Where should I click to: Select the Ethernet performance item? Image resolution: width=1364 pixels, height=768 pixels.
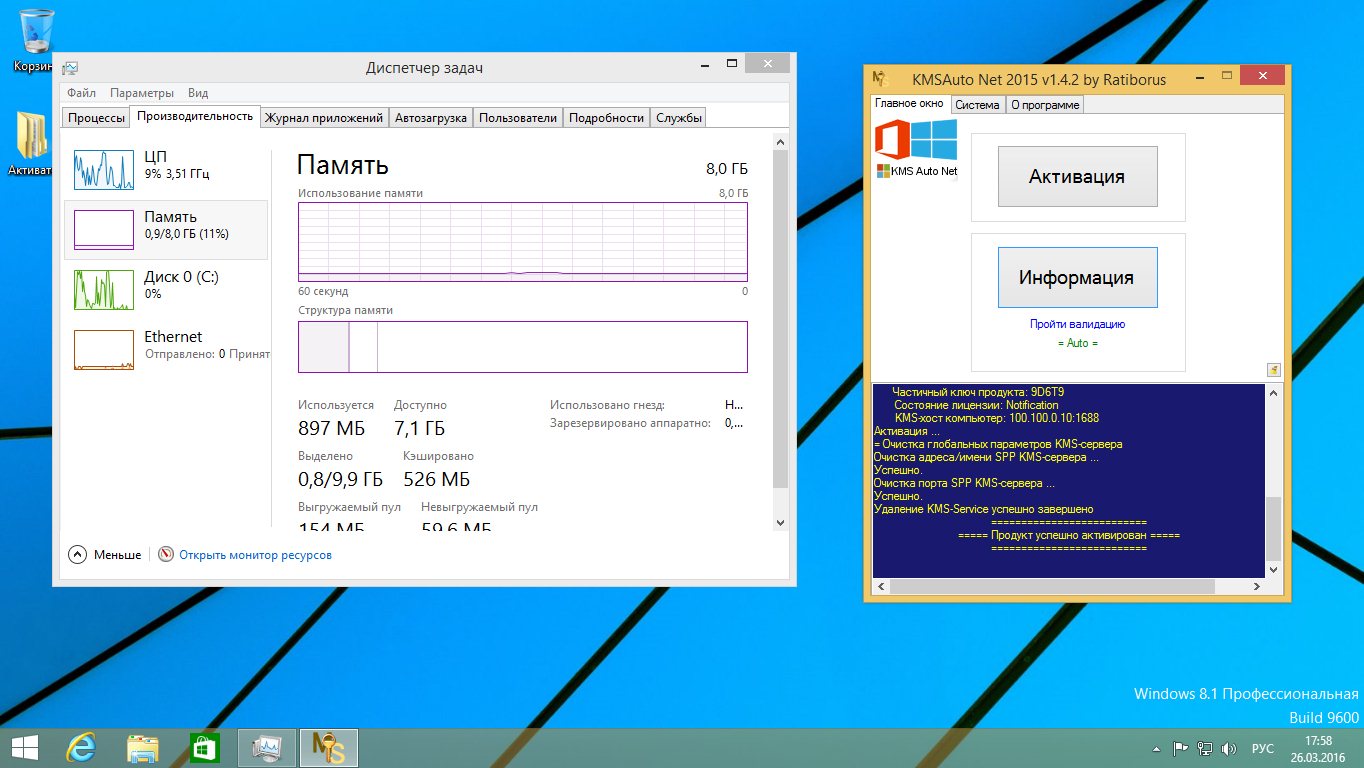pos(166,350)
